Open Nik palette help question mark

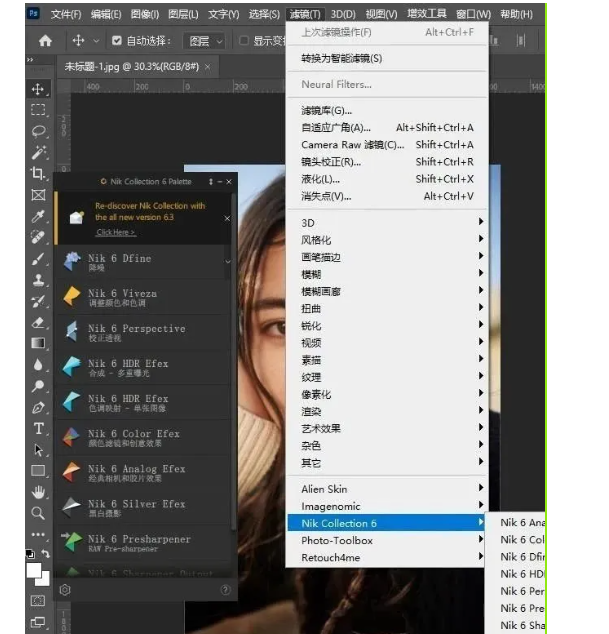(225, 590)
